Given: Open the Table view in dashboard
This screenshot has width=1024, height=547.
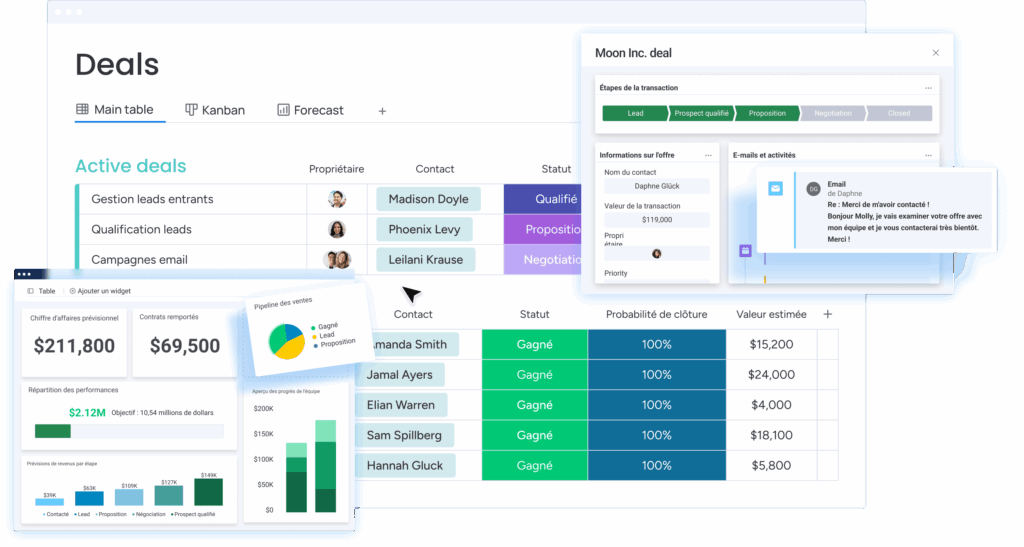Looking at the screenshot, I should click(41, 291).
